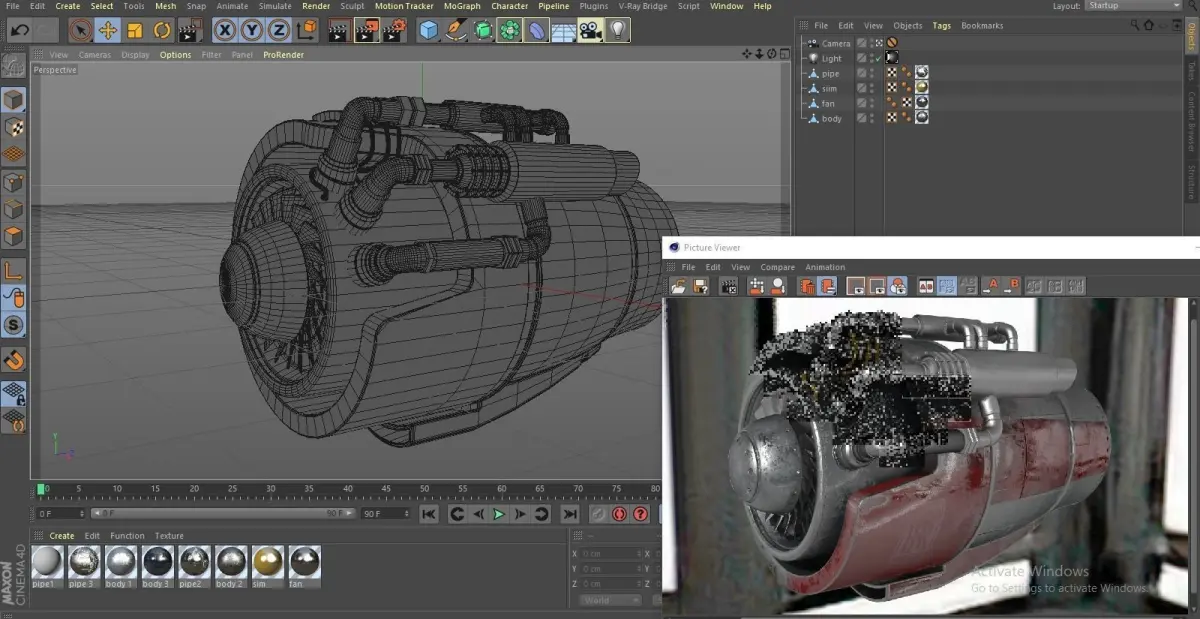Screen dimensions: 1200x619
Task: Open the MoGraph menu
Action: (x=462, y=6)
